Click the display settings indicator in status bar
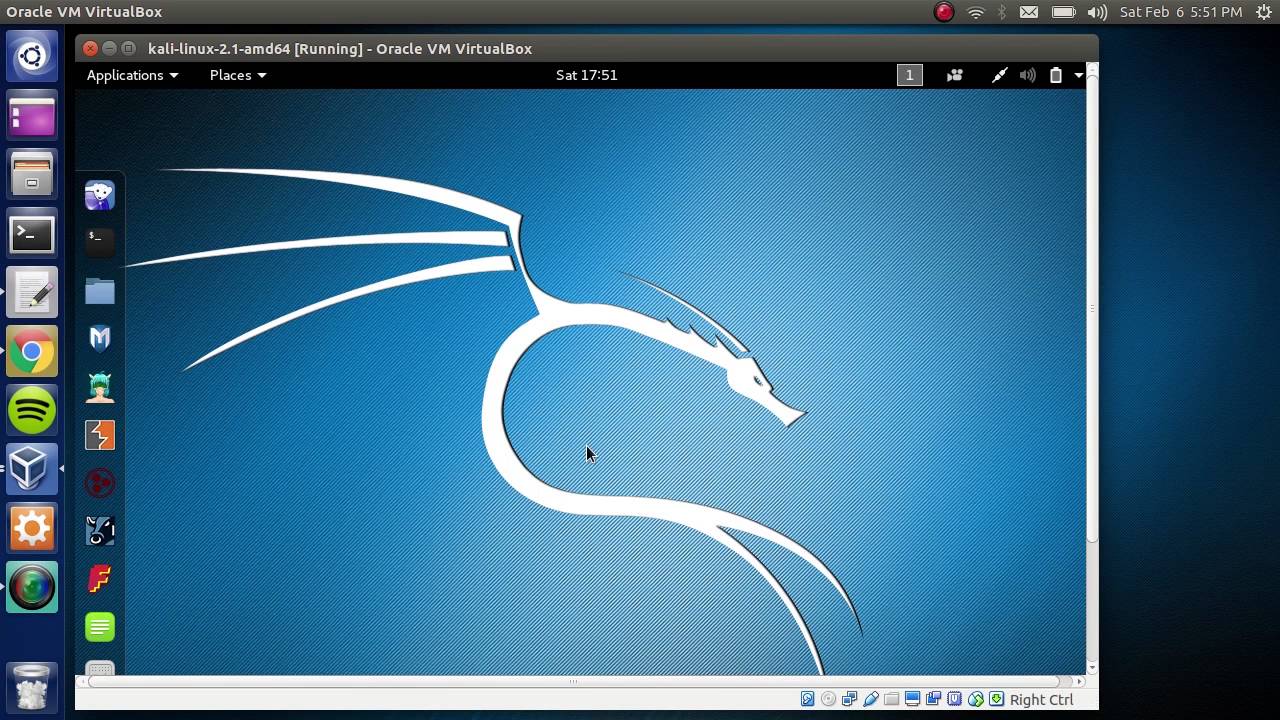This screenshot has width=1280, height=720. (x=912, y=699)
